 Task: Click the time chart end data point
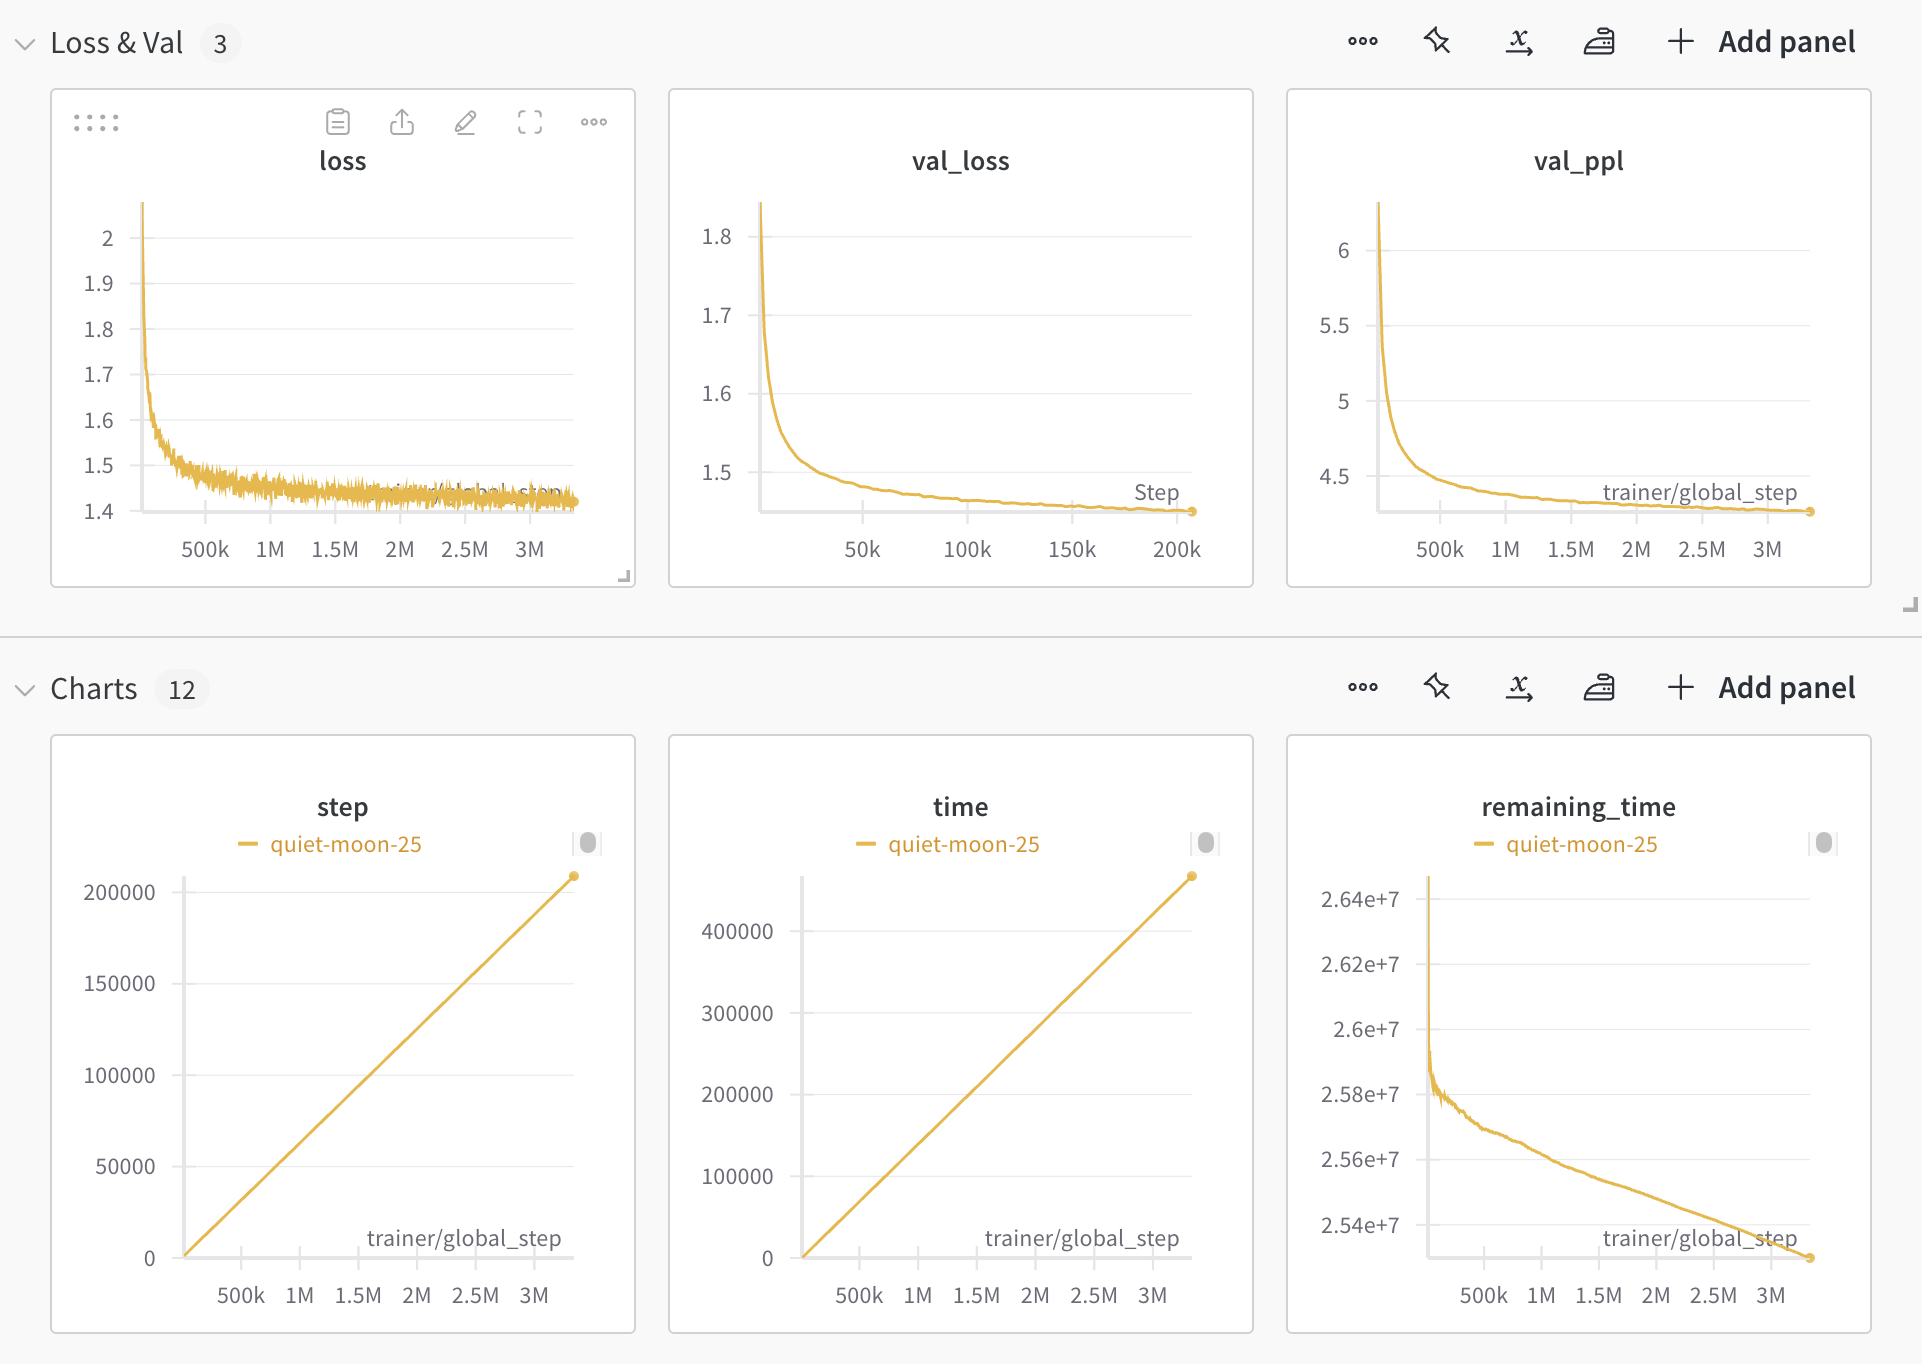(1192, 876)
